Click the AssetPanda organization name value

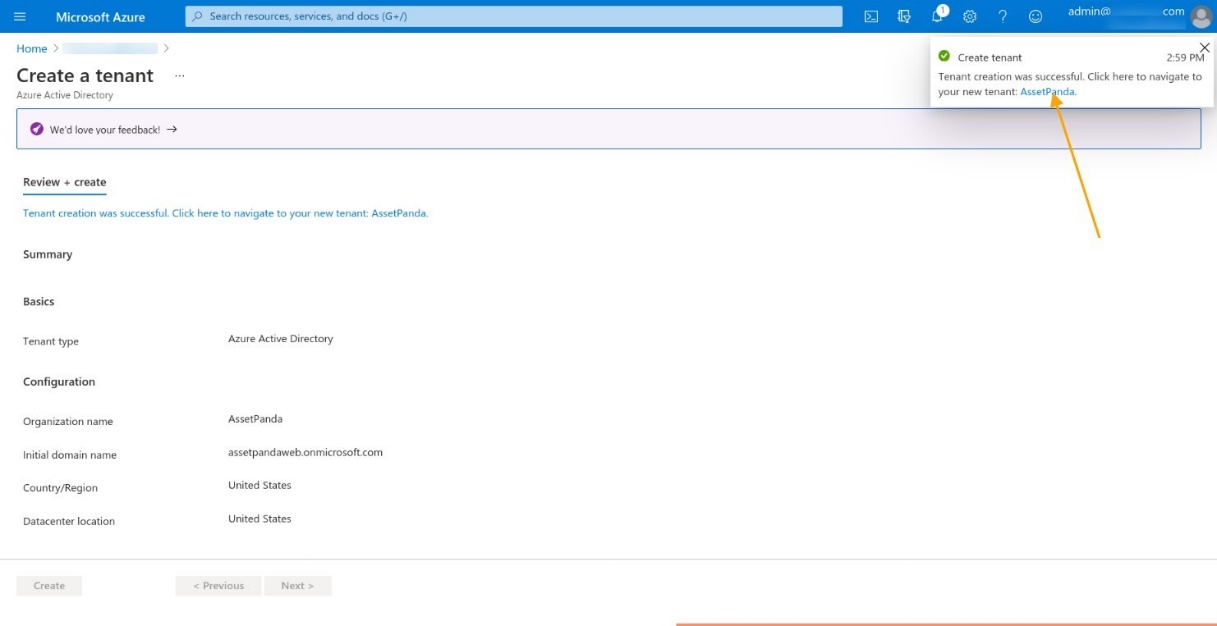click(255, 419)
